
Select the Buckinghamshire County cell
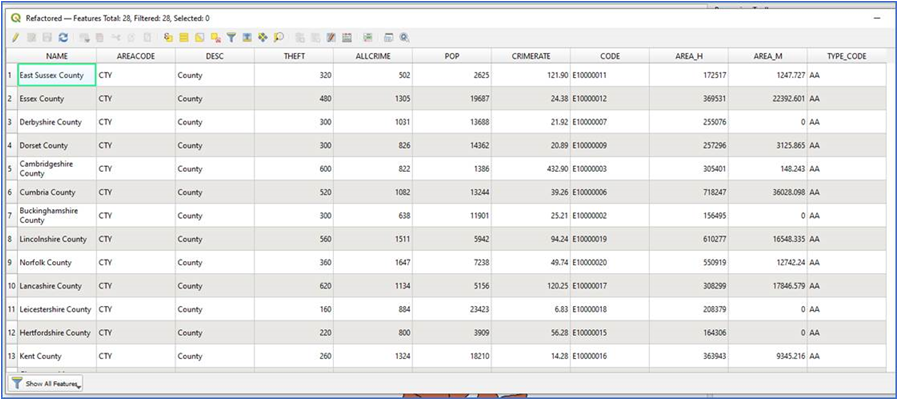coord(57,216)
